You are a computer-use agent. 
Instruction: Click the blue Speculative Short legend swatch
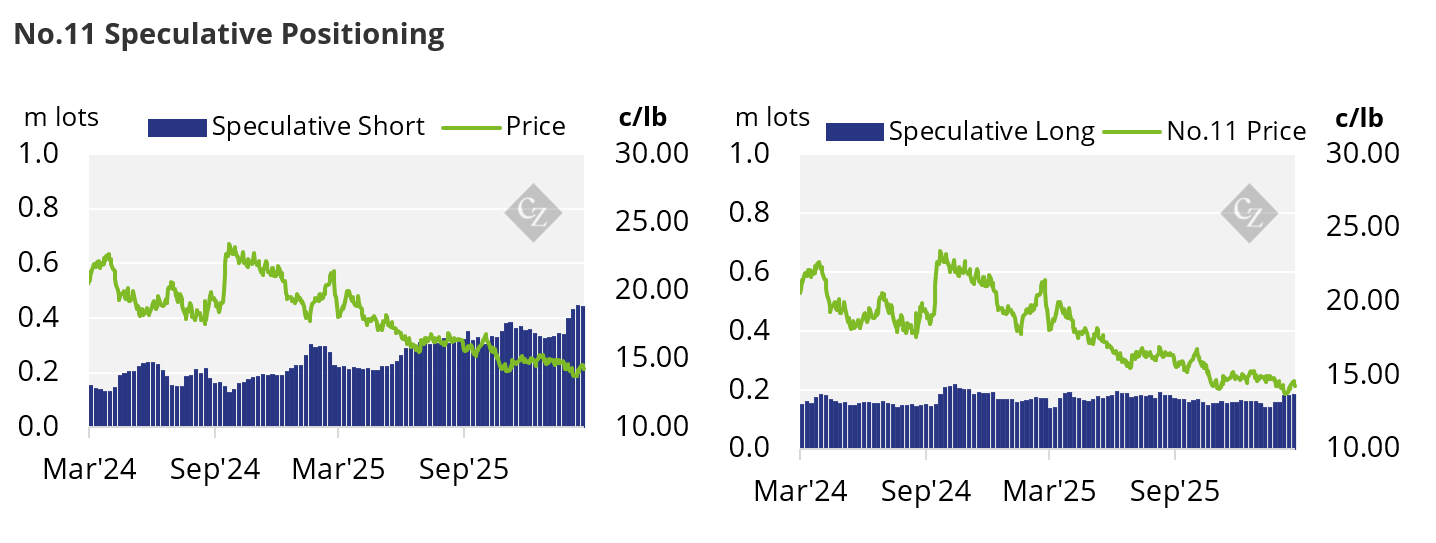(x=177, y=127)
